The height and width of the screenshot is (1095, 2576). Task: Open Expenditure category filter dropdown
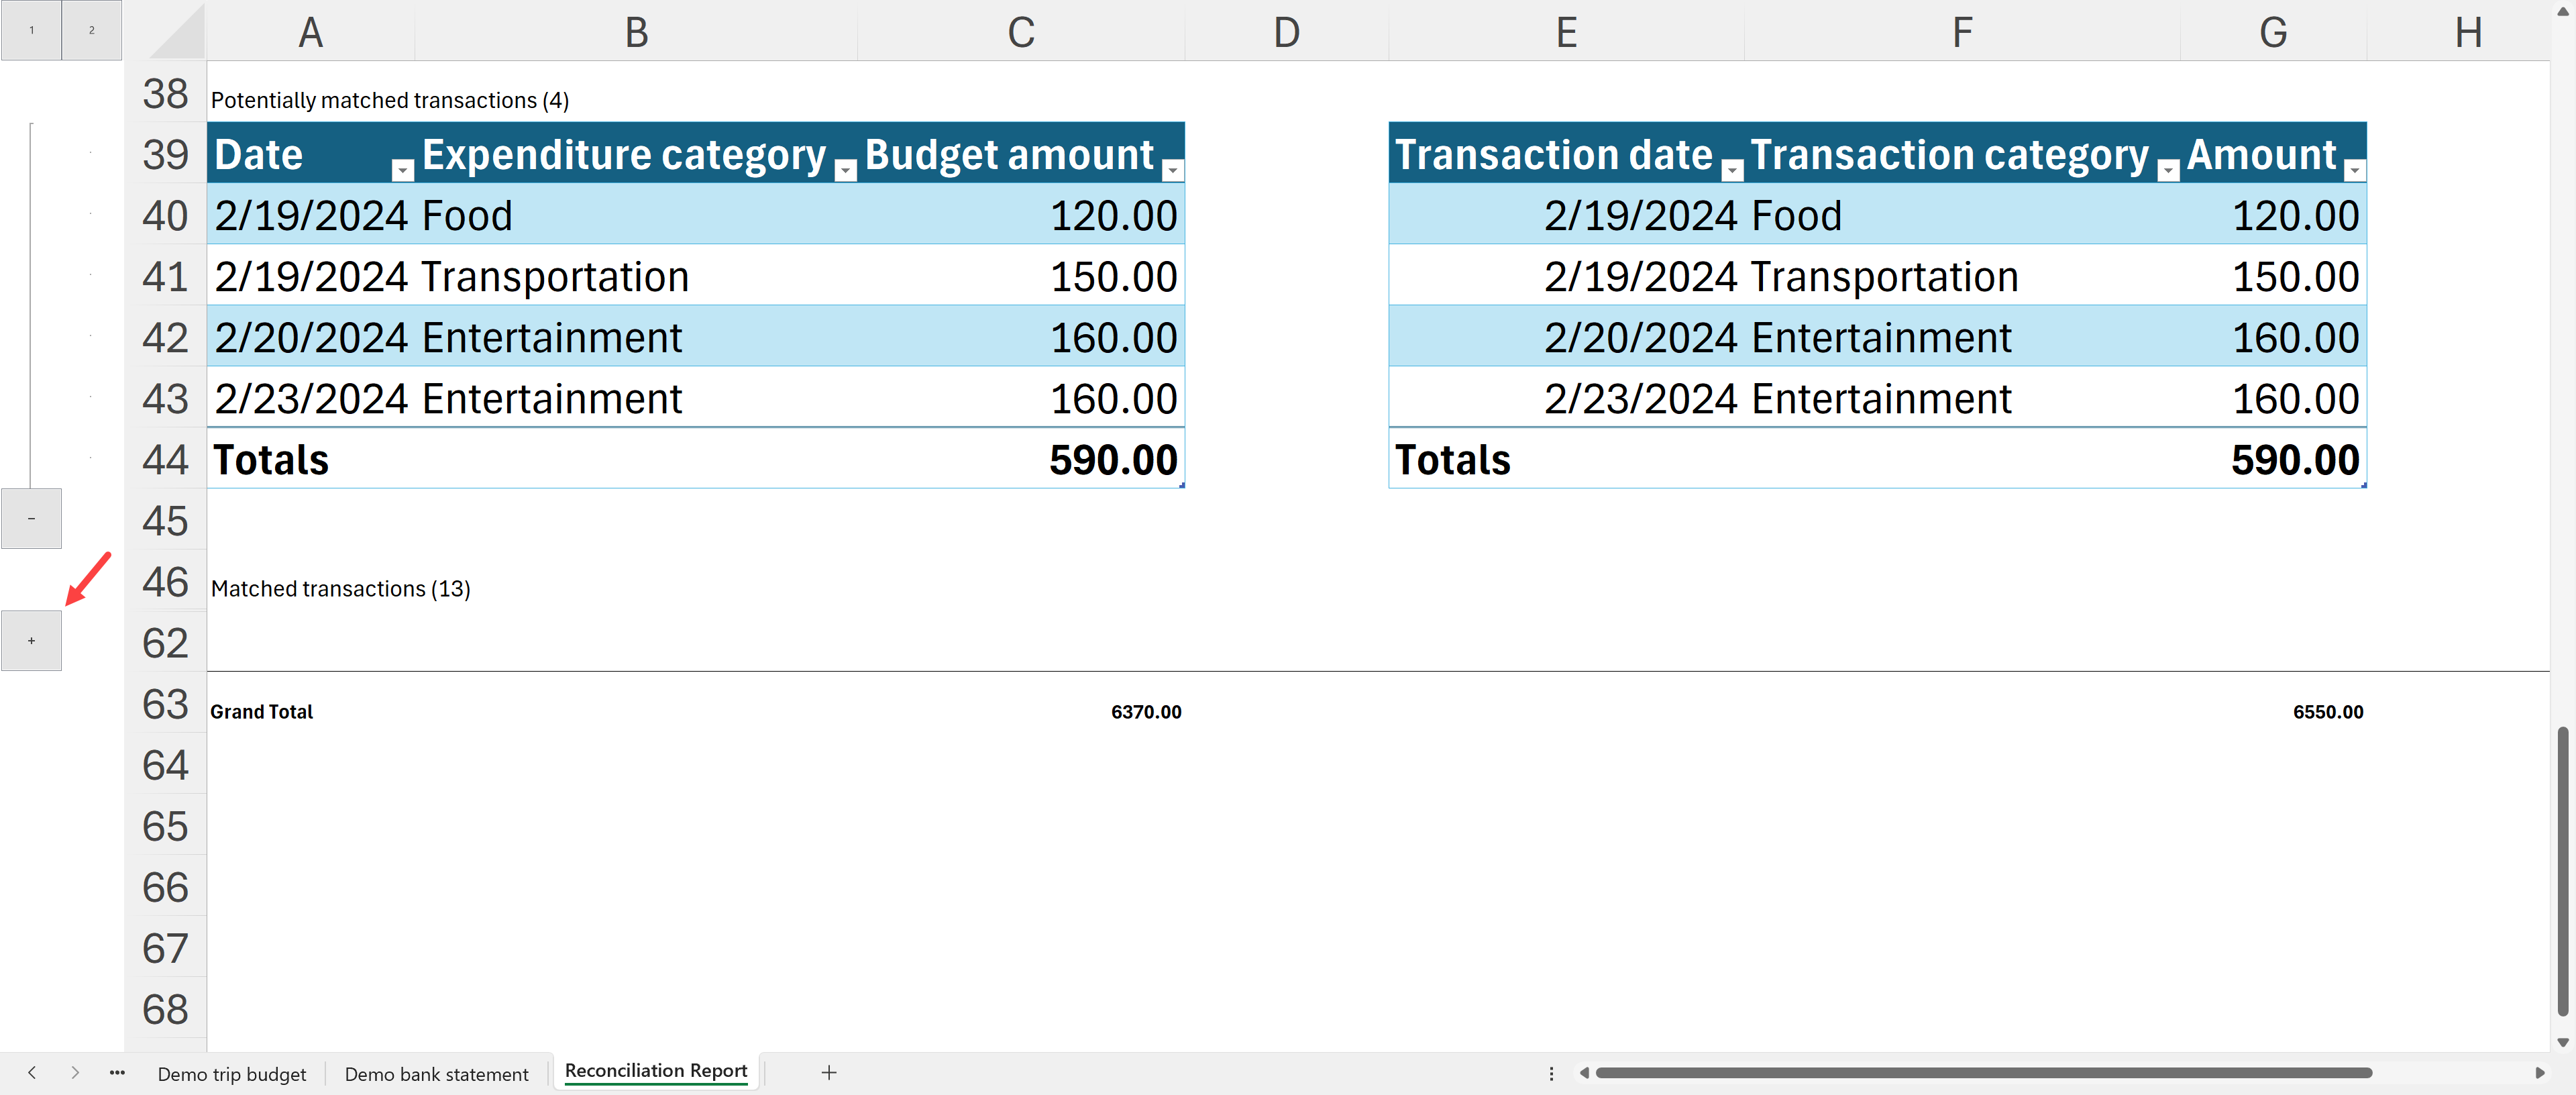coord(845,170)
